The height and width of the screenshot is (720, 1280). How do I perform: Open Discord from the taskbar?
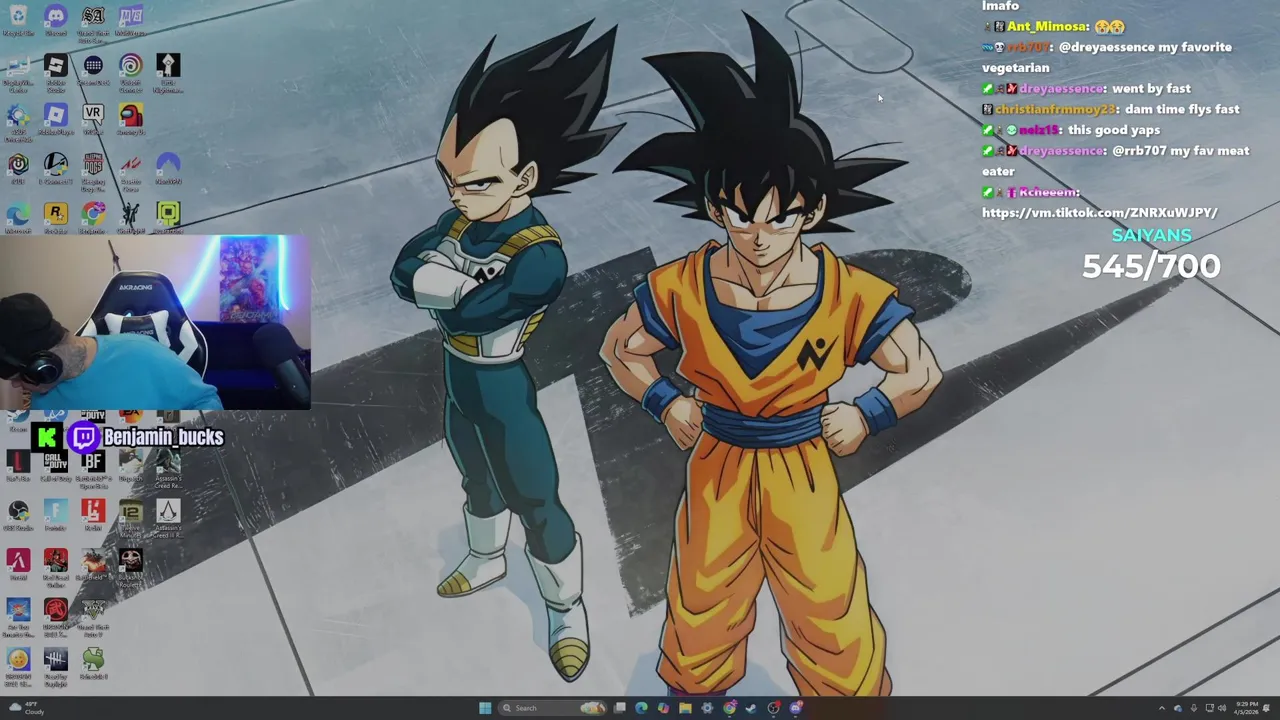click(x=796, y=708)
